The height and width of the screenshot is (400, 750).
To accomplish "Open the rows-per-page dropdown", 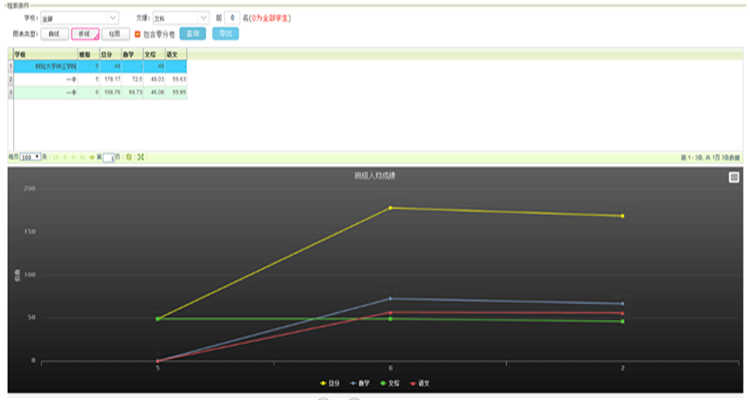I will point(32,157).
